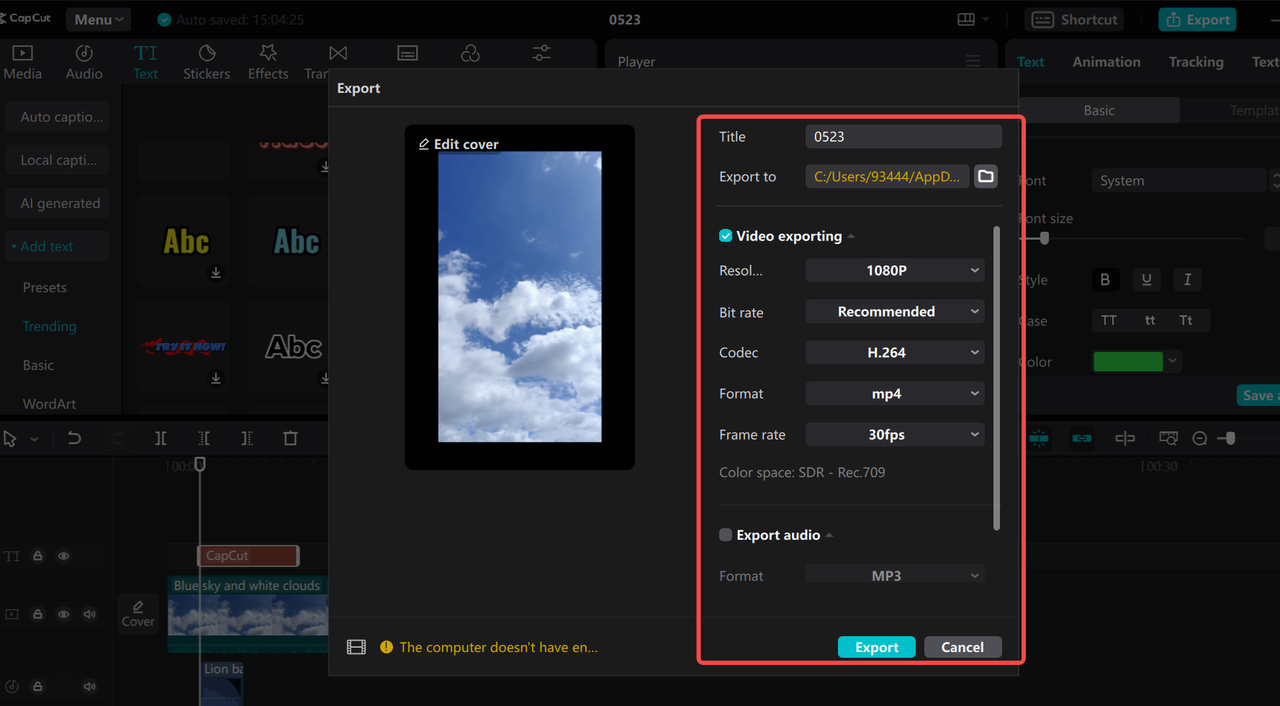Lock the text track
Image resolution: width=1280 pixels, height=706 pixels.
[37, 556]
